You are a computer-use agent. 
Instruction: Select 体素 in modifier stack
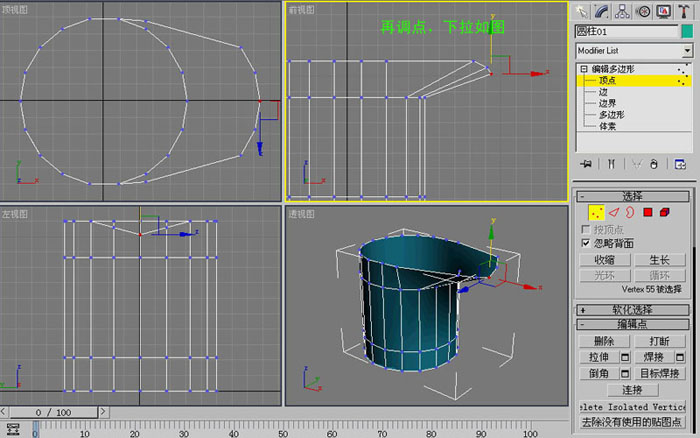(x=607, y=126)
